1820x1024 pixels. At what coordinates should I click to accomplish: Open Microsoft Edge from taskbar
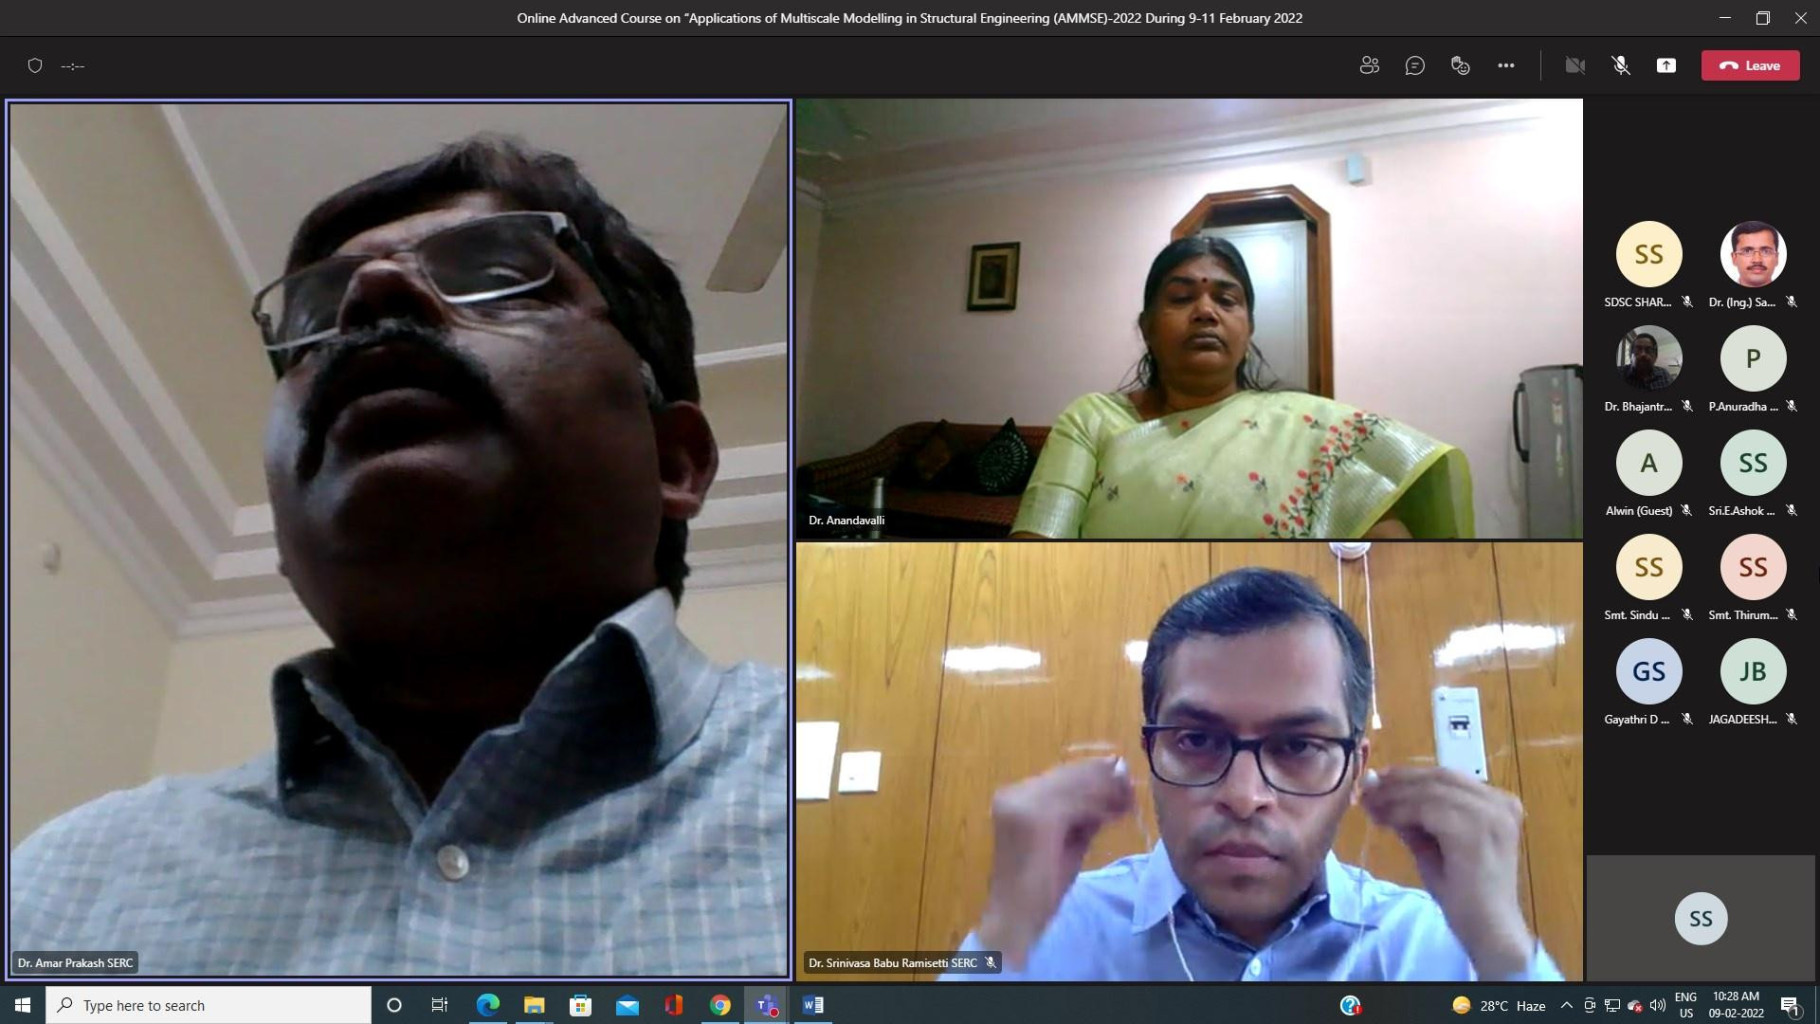click(x=487, y=1005)
